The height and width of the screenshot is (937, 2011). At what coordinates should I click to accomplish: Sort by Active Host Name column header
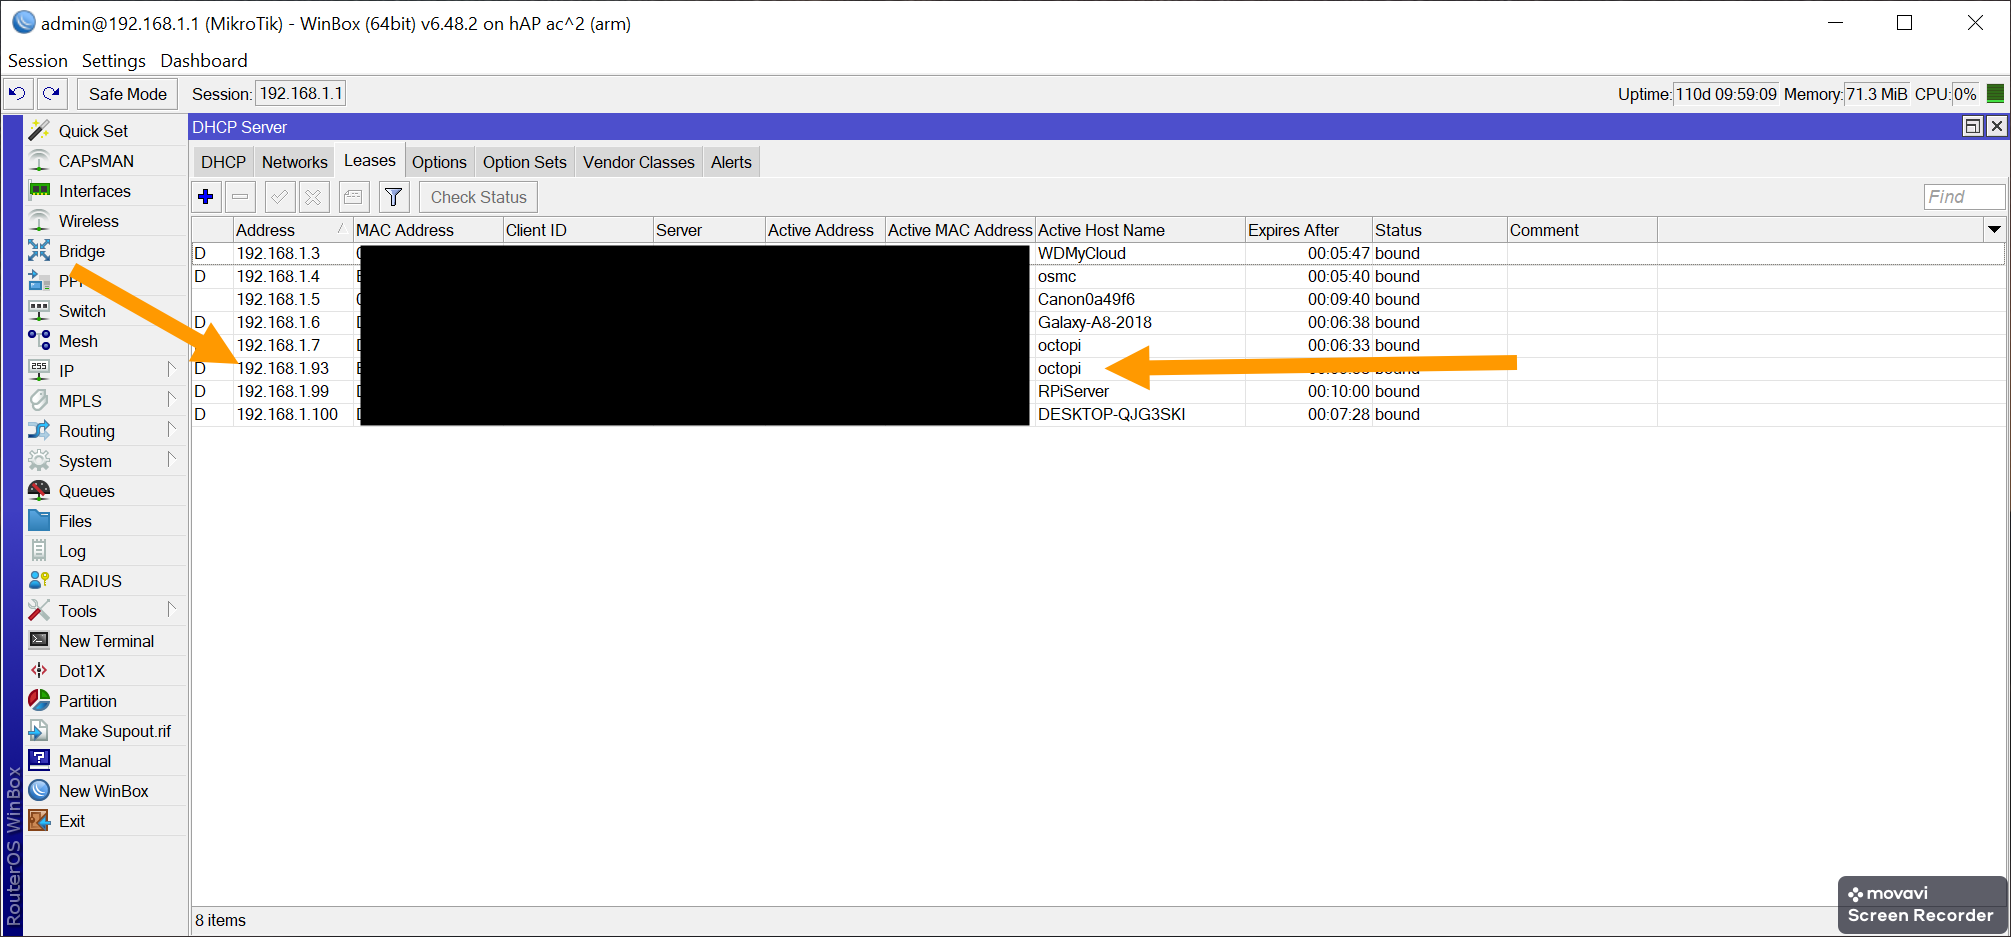(x=1140, y=230)
